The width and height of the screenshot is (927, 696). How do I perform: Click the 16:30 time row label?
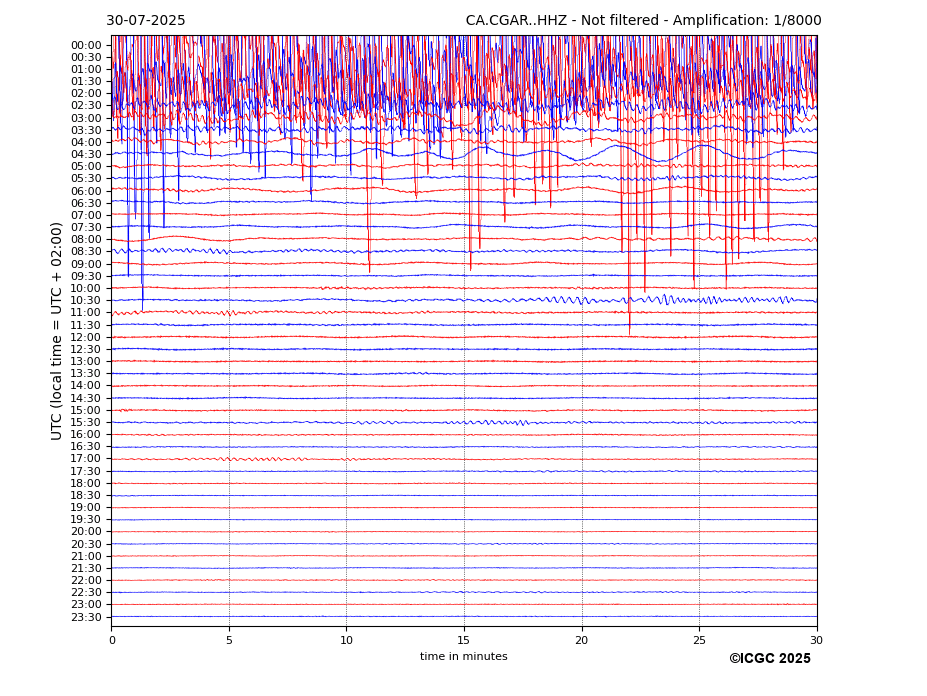pos(86,447)
